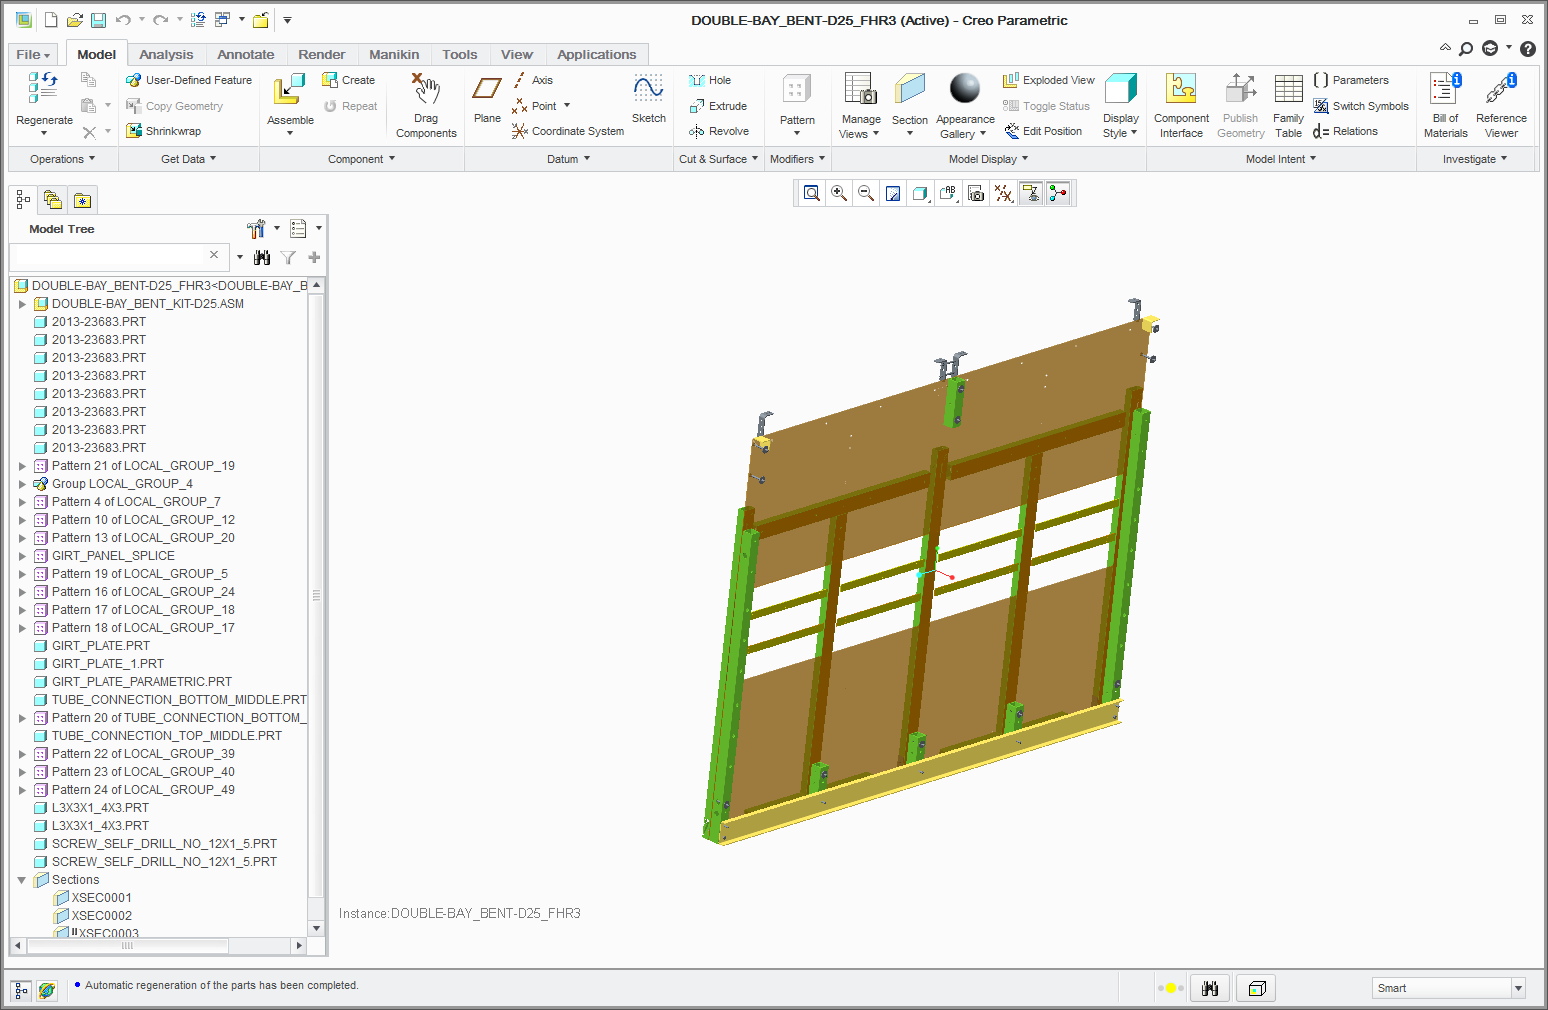Click Edit Position

pyautogui.click(x=1043, y=131)
